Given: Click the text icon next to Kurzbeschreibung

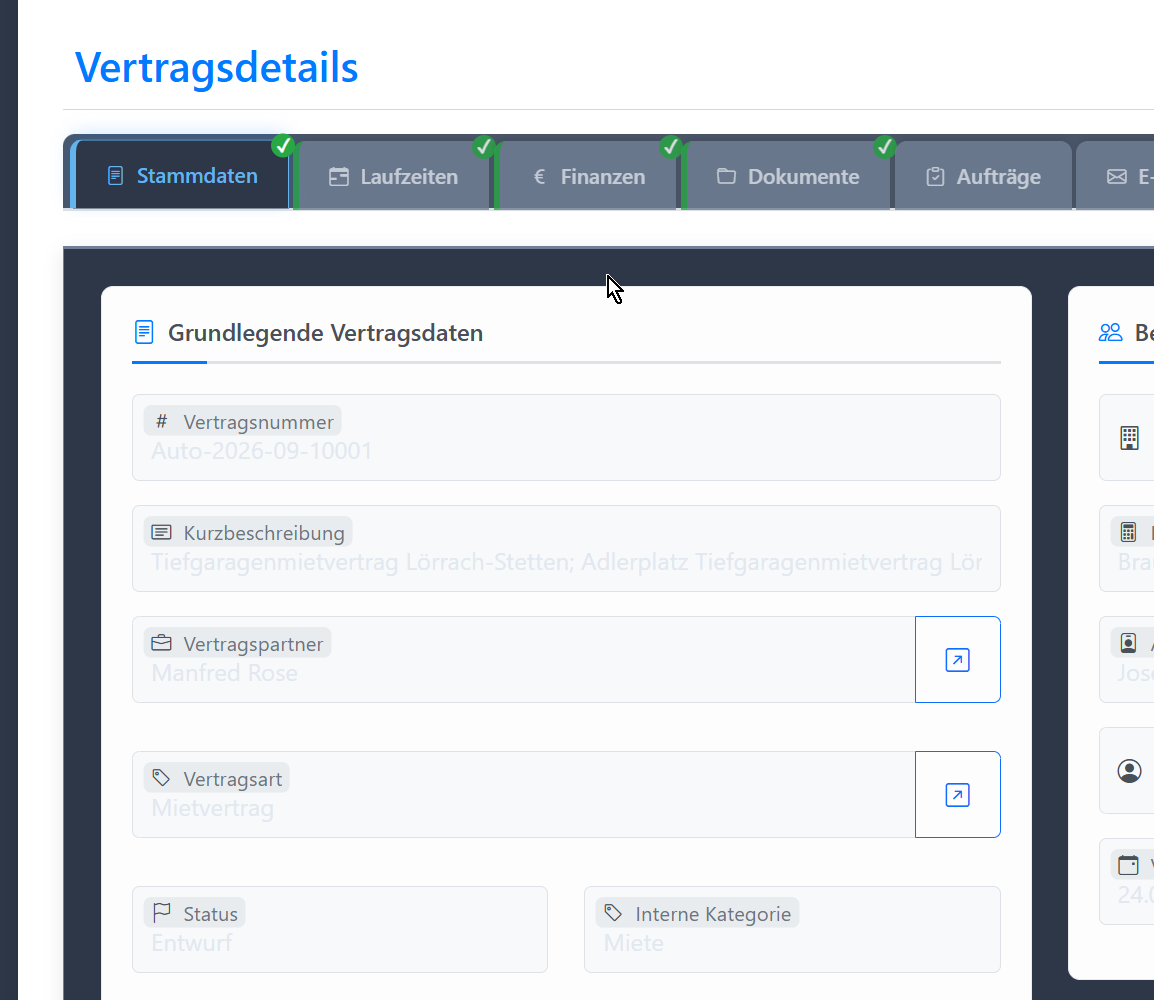Looking at the screenshot, I should tap(161, 532).
